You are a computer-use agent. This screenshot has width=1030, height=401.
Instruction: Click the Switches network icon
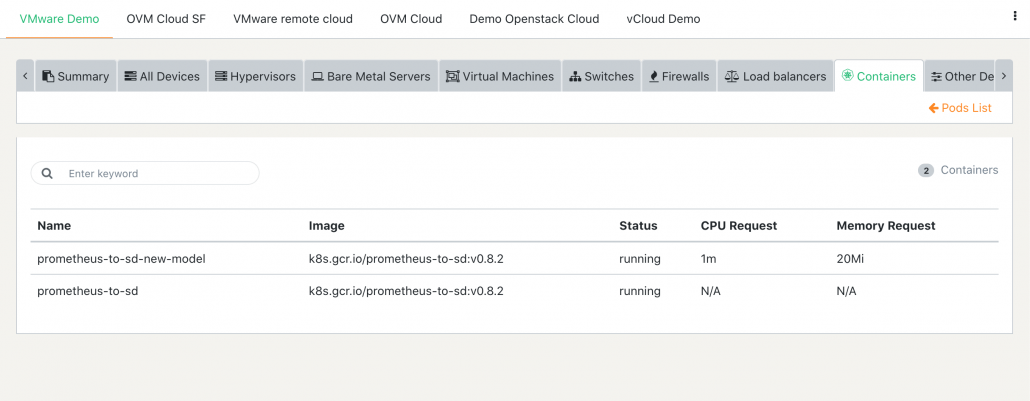tap(575, 76)
